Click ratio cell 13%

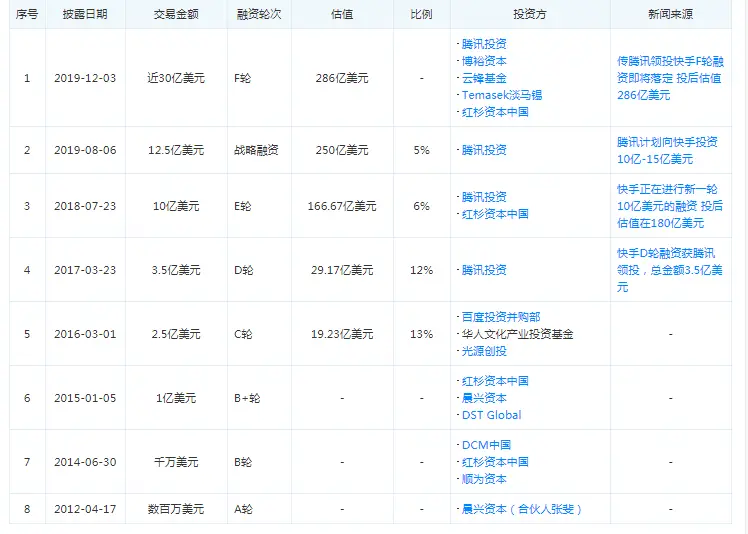click(x=421, y=334)
